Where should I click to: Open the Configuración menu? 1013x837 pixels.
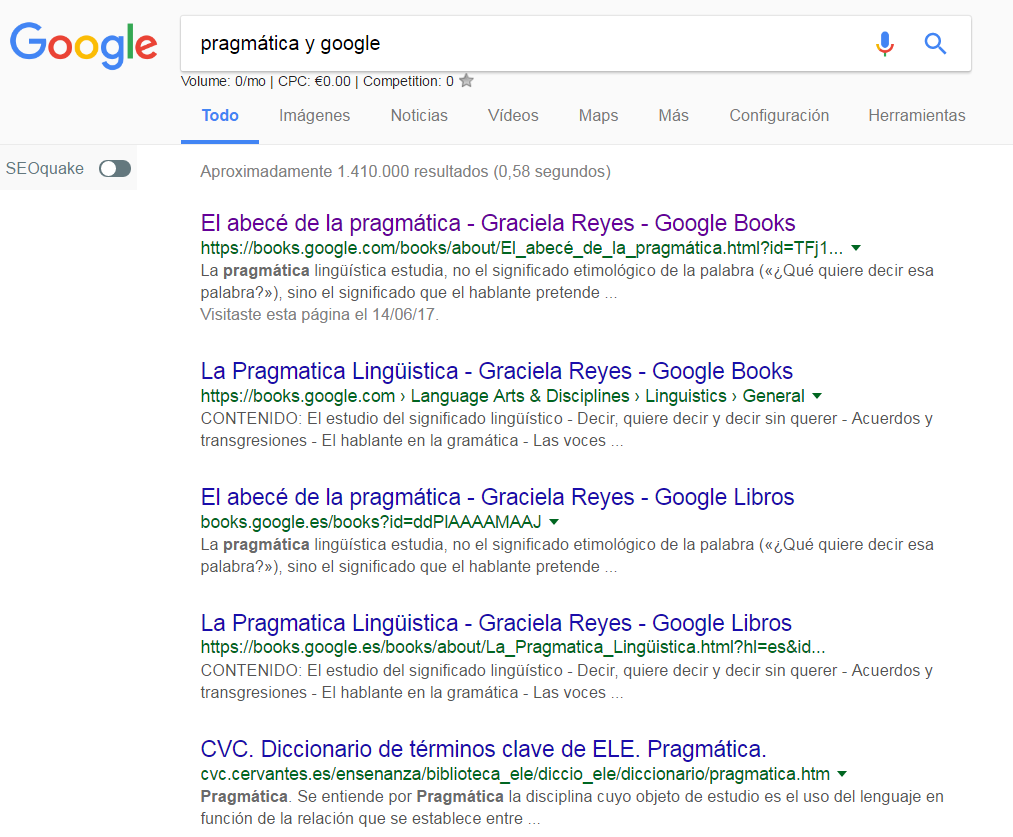tap(779, 115)
